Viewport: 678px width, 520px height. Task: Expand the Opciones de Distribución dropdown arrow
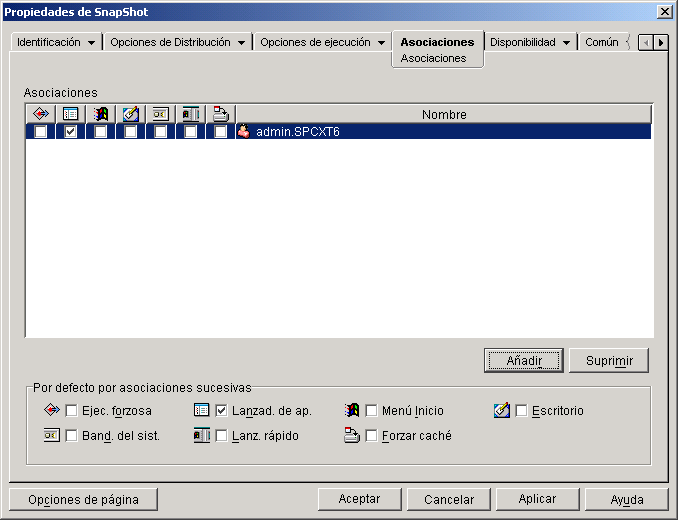pos(241,43)
